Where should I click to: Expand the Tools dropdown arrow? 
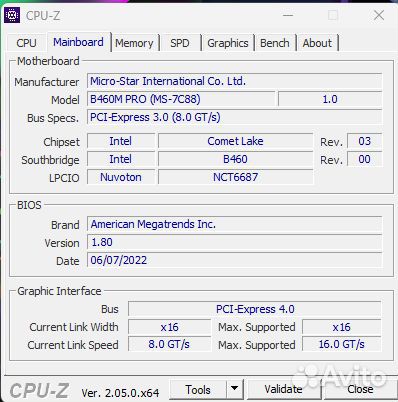235,389
